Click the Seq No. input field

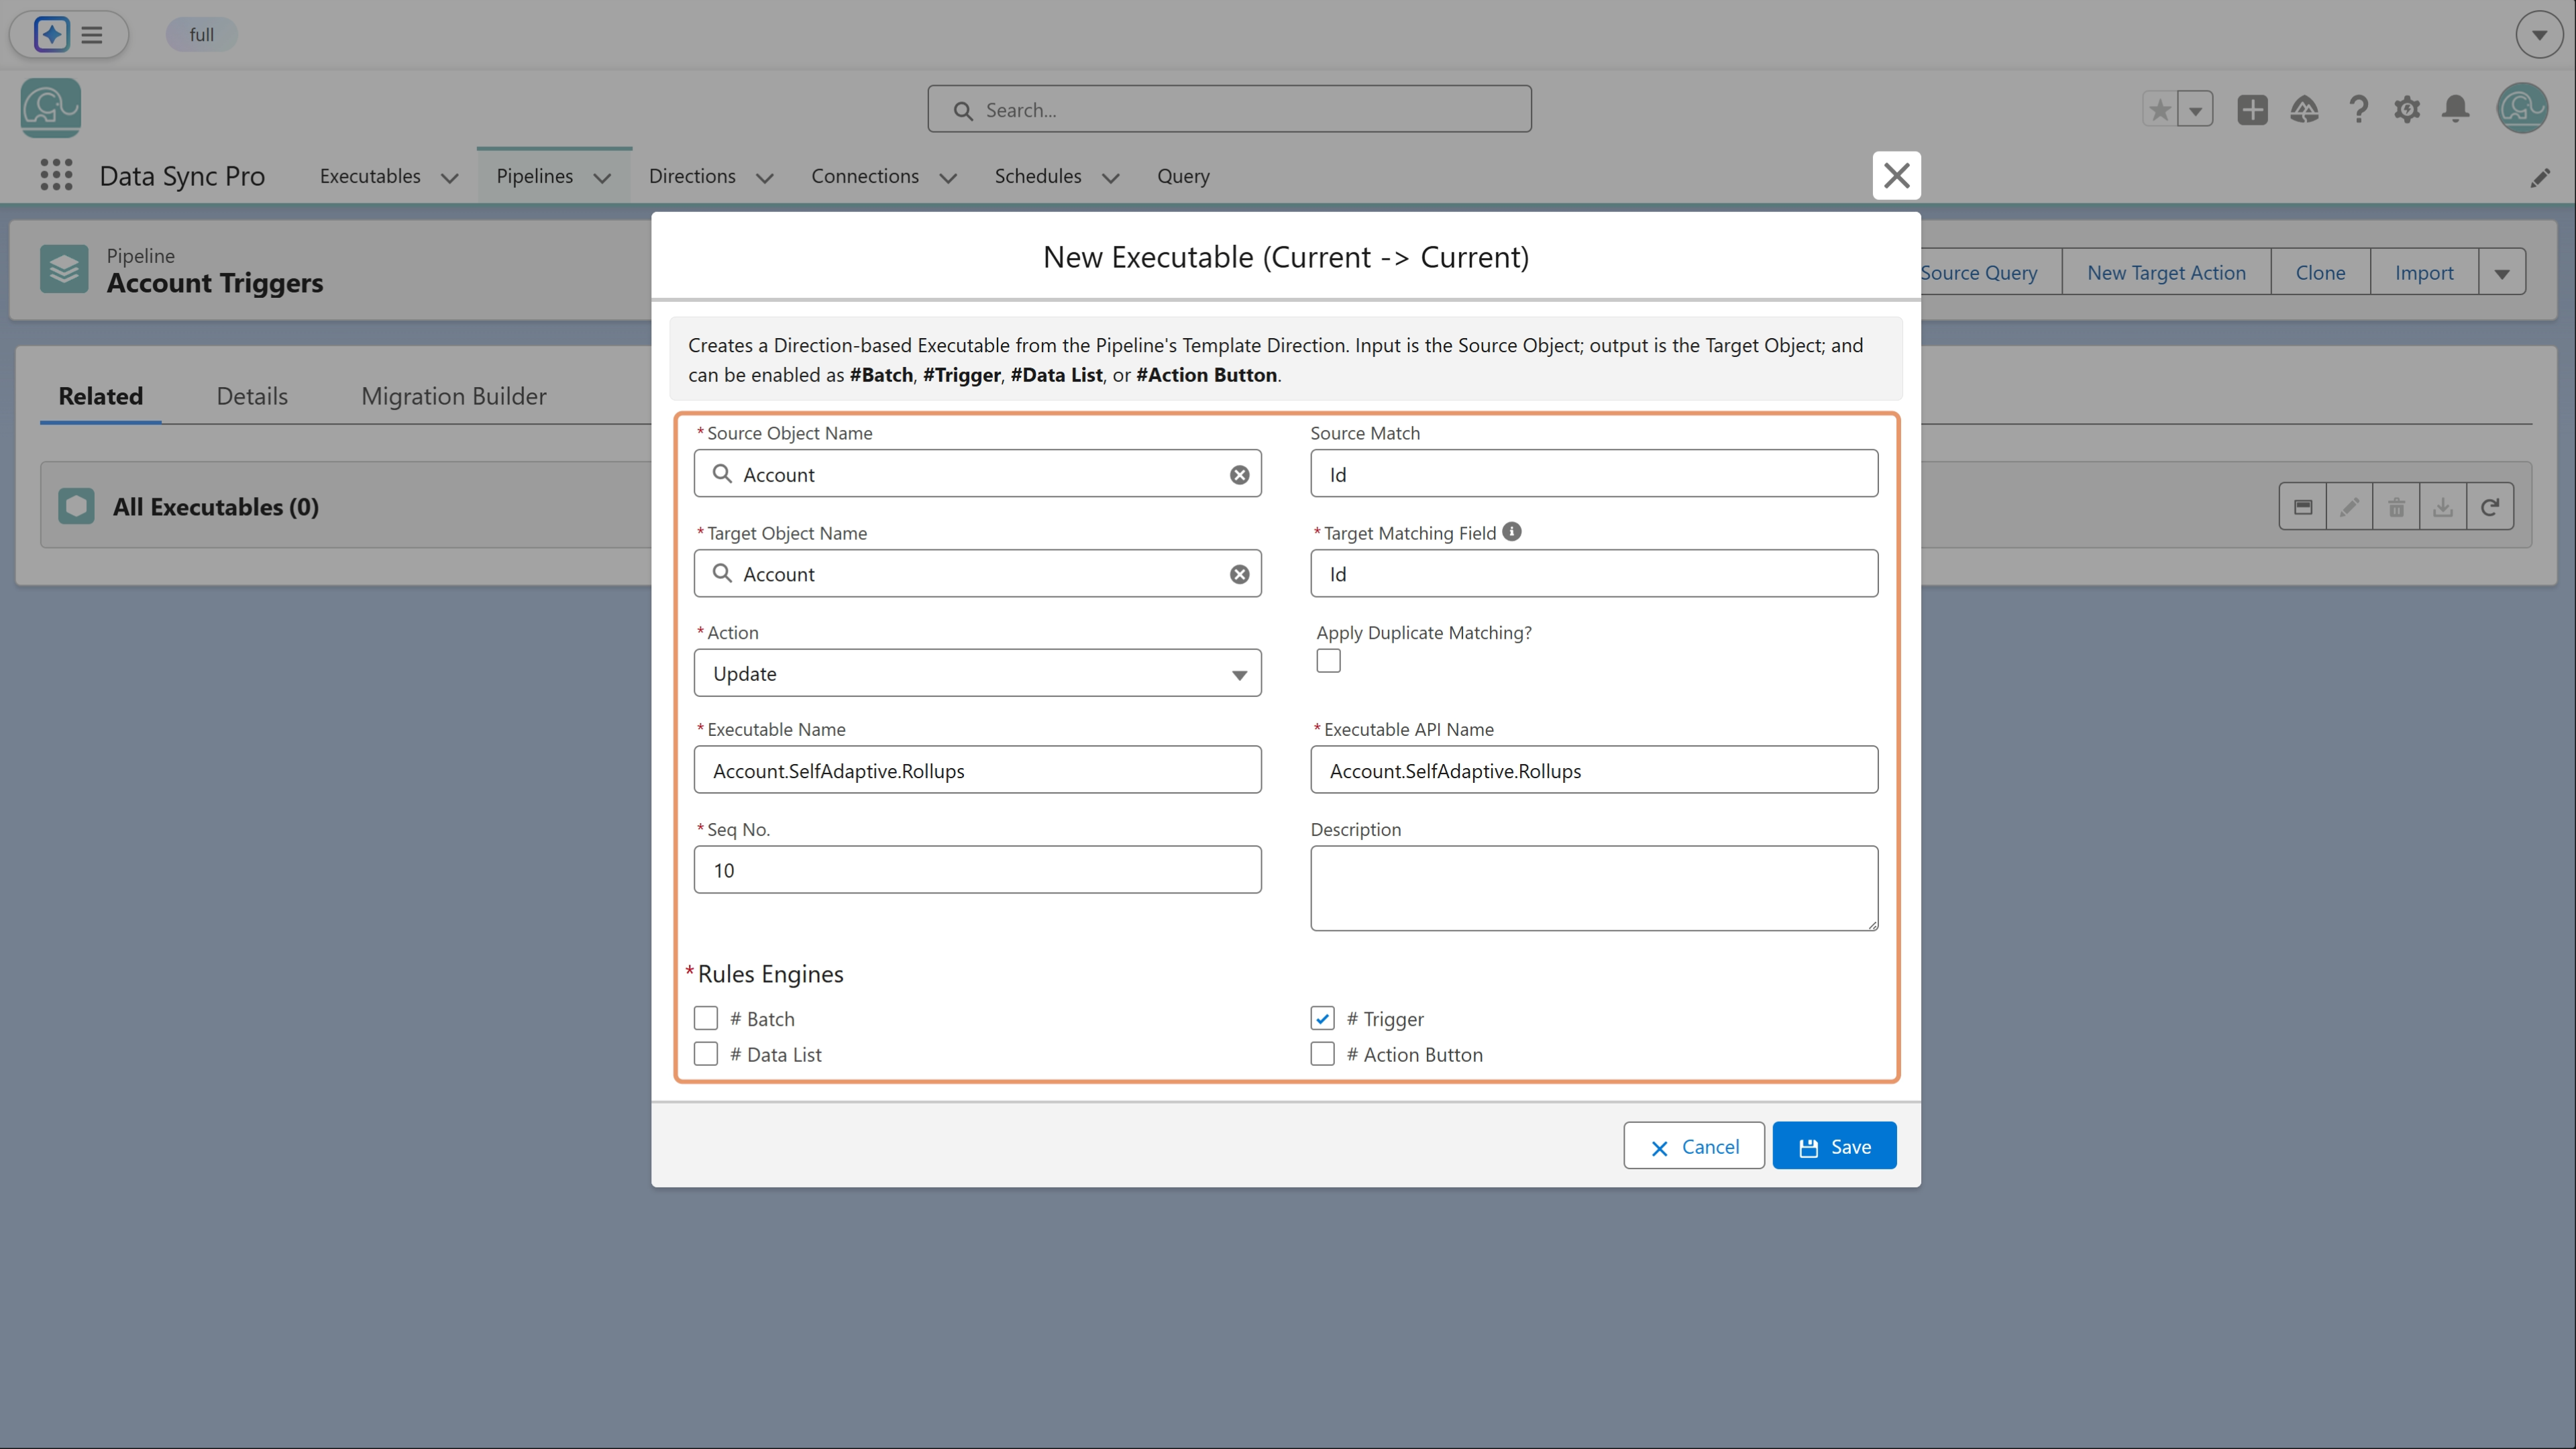pyautogui.click(x=977, y=870)
